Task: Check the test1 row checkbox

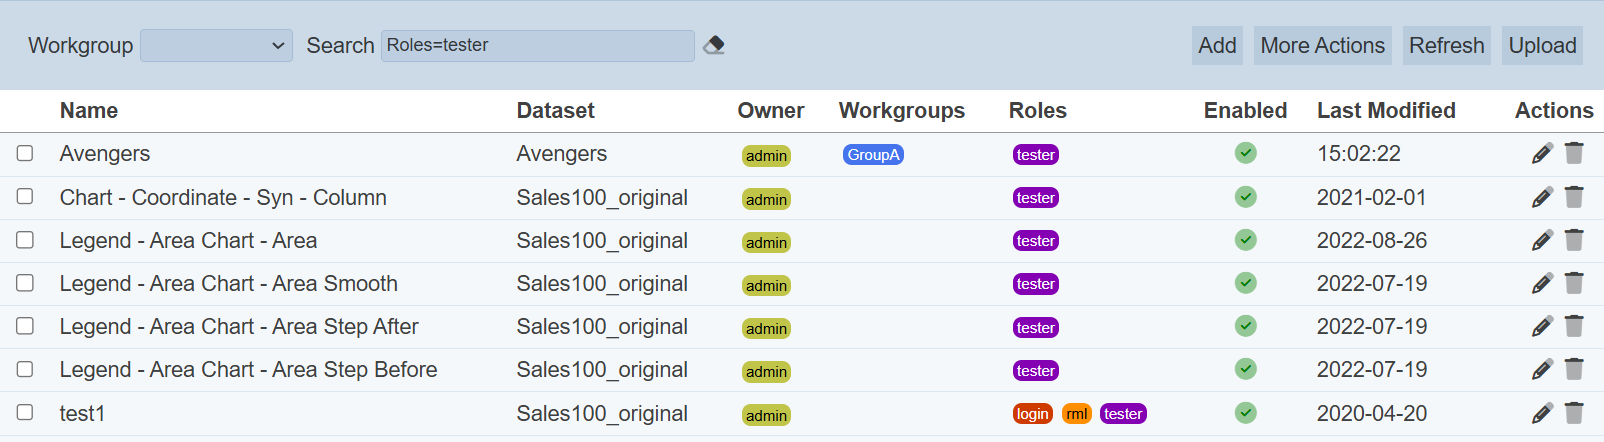Action: [25, 412]
